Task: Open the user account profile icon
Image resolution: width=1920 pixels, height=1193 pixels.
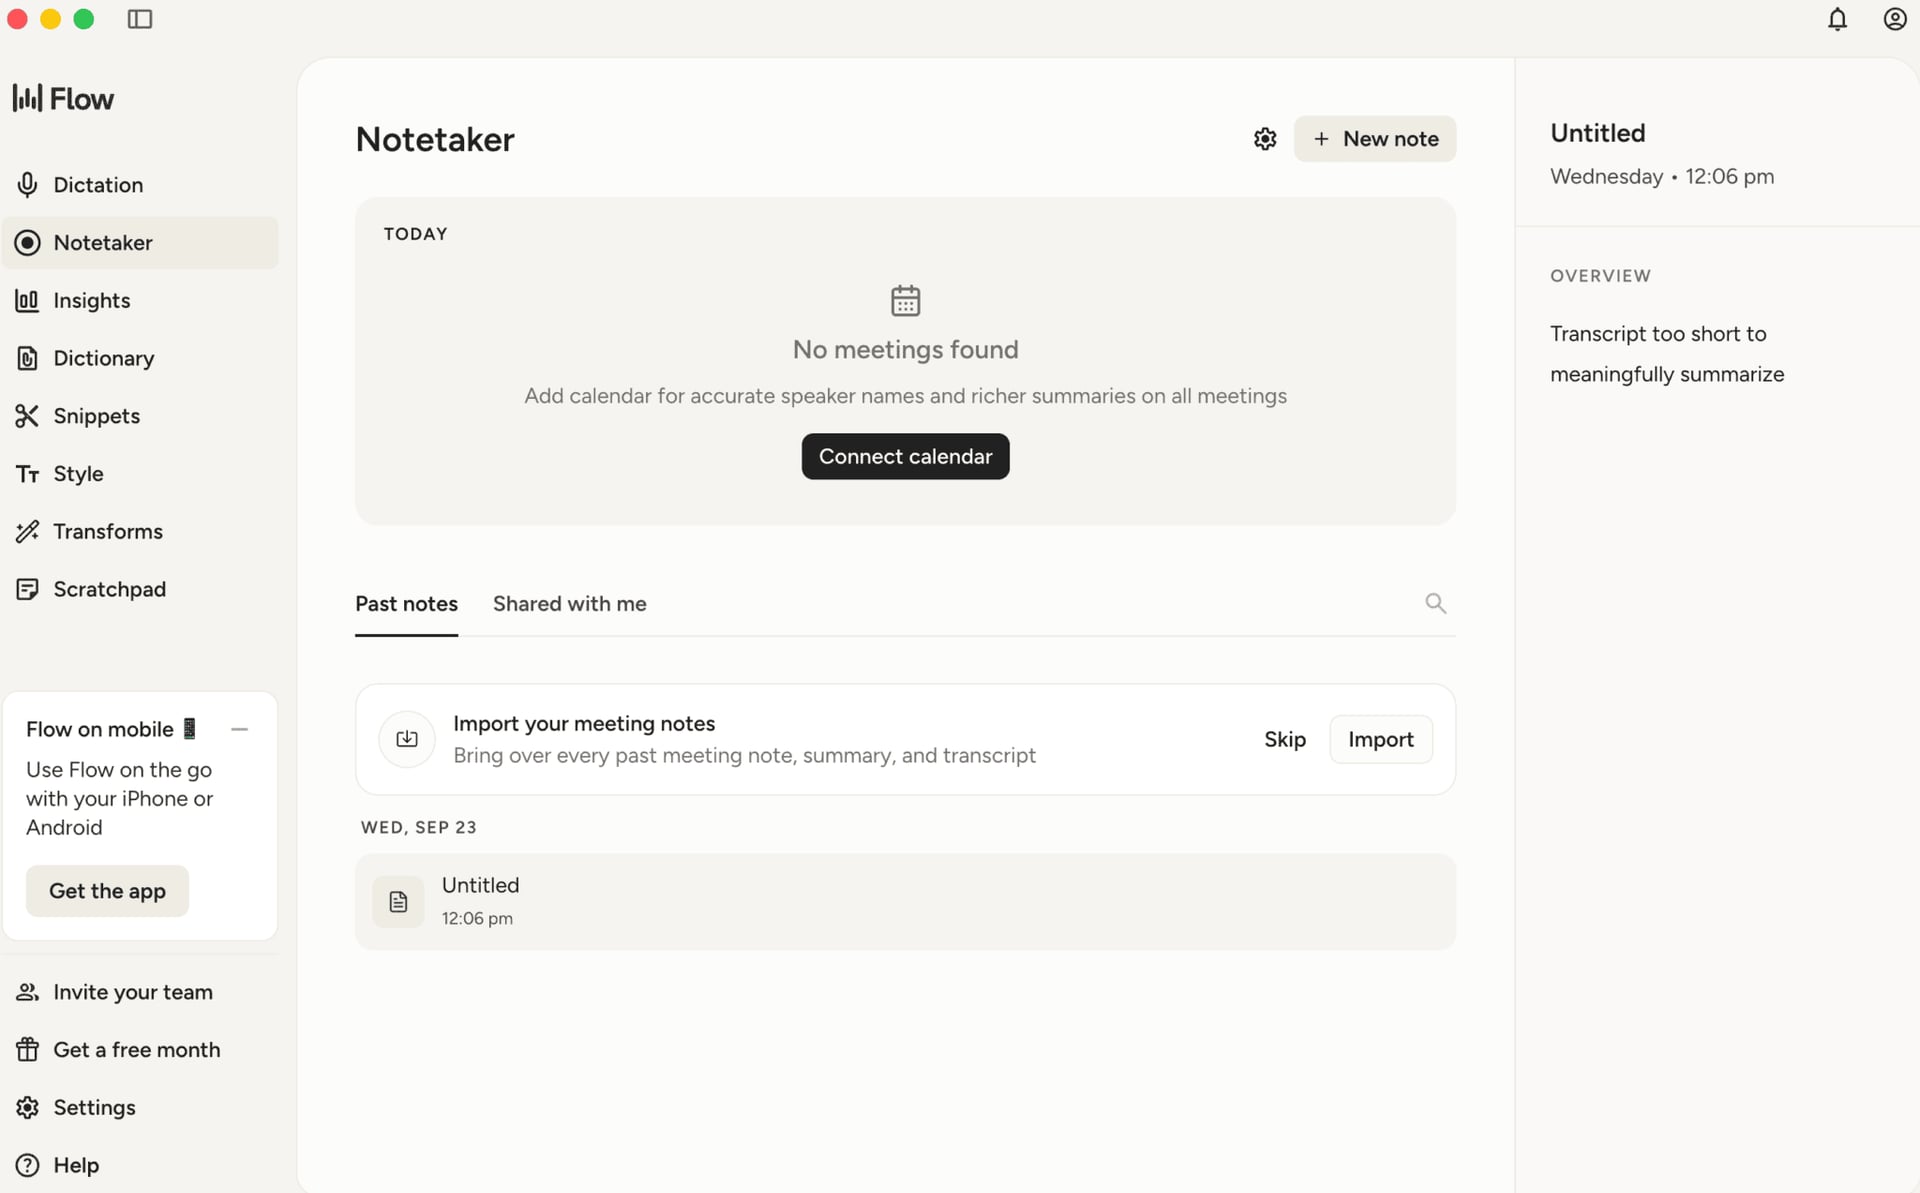Action: (x=1894, y=19)
